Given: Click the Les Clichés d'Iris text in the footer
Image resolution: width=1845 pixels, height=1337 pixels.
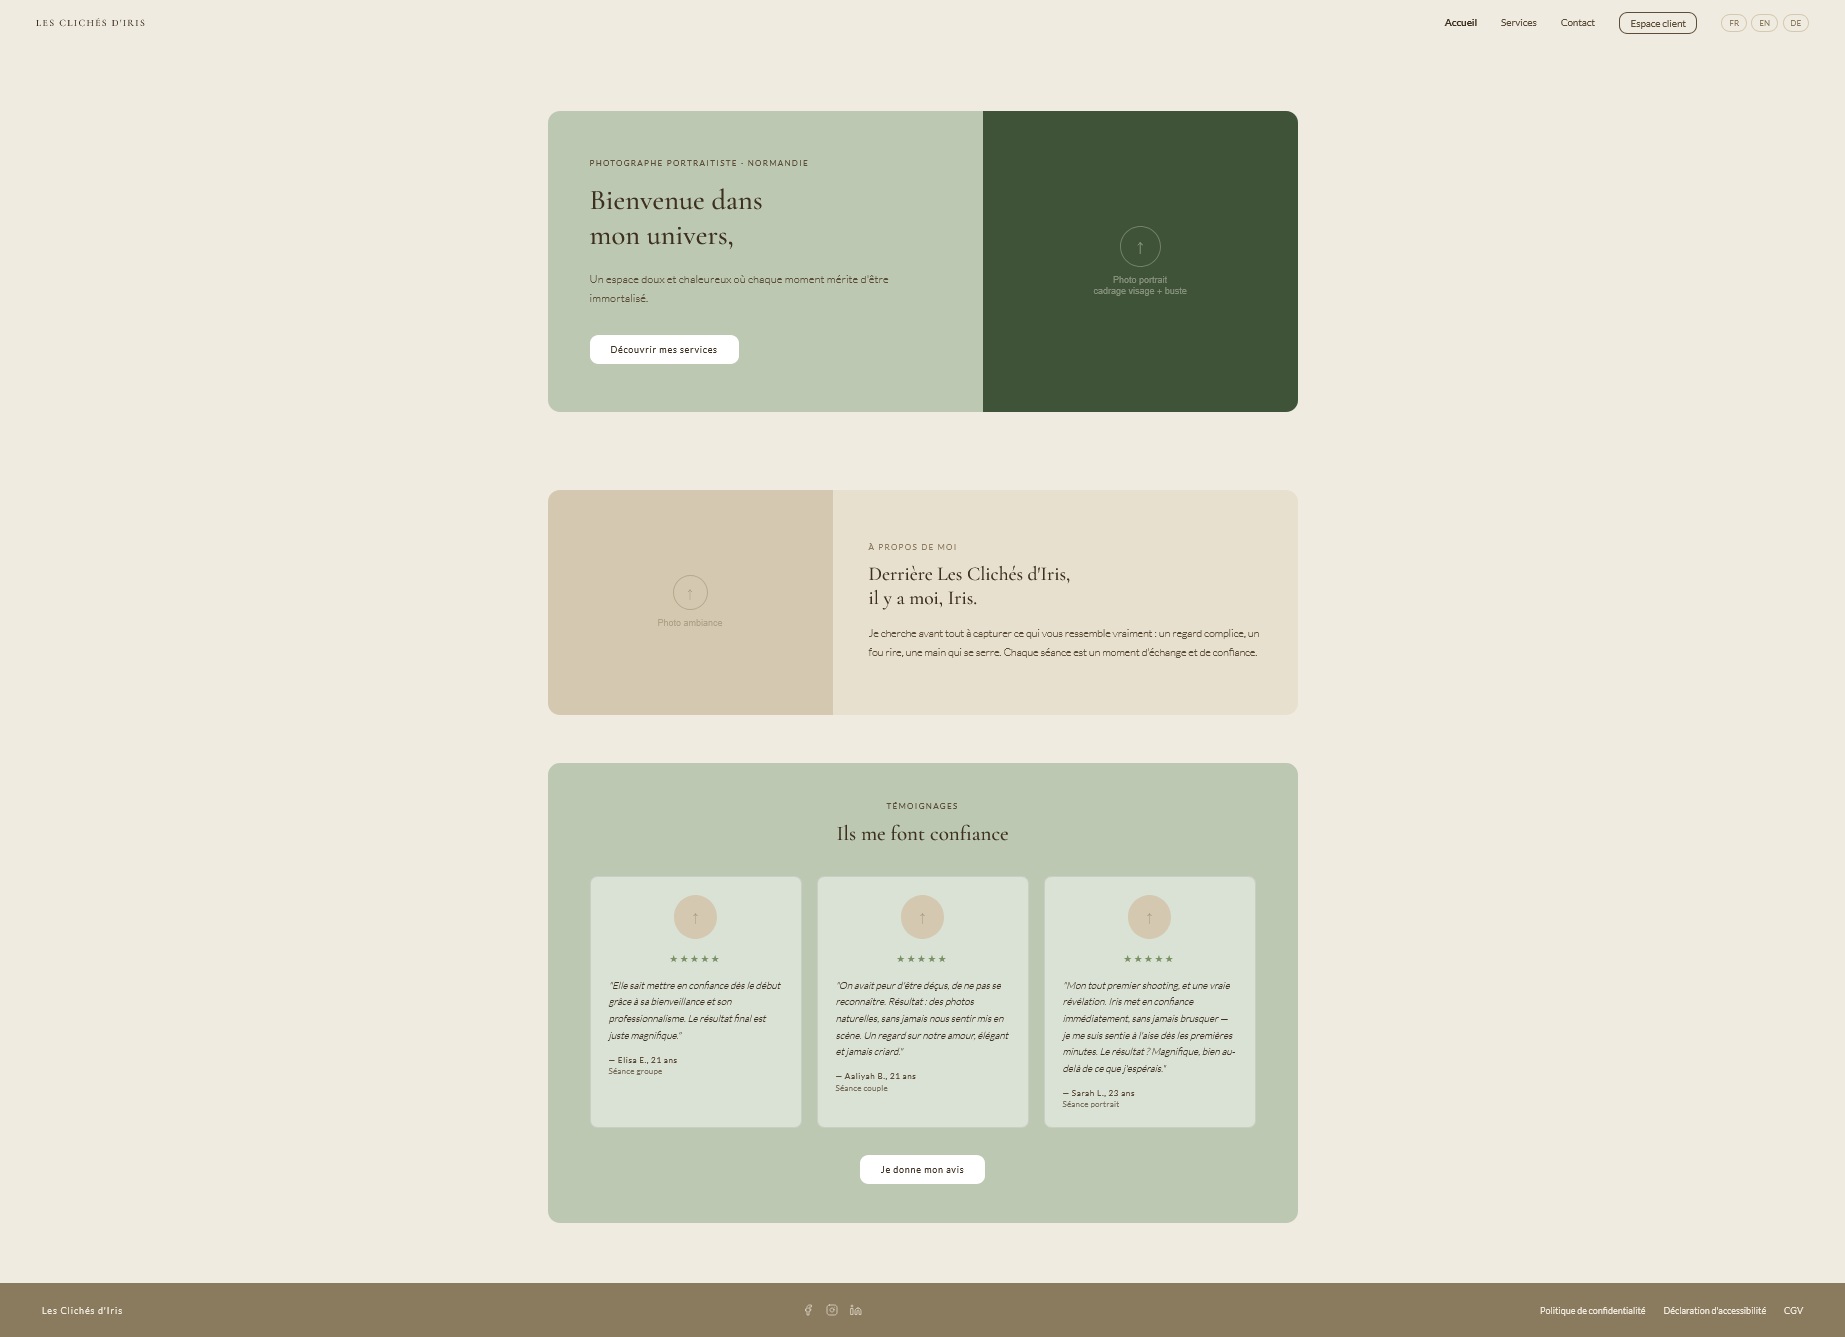Looking at the screenshot, I should click(82, 1311).
